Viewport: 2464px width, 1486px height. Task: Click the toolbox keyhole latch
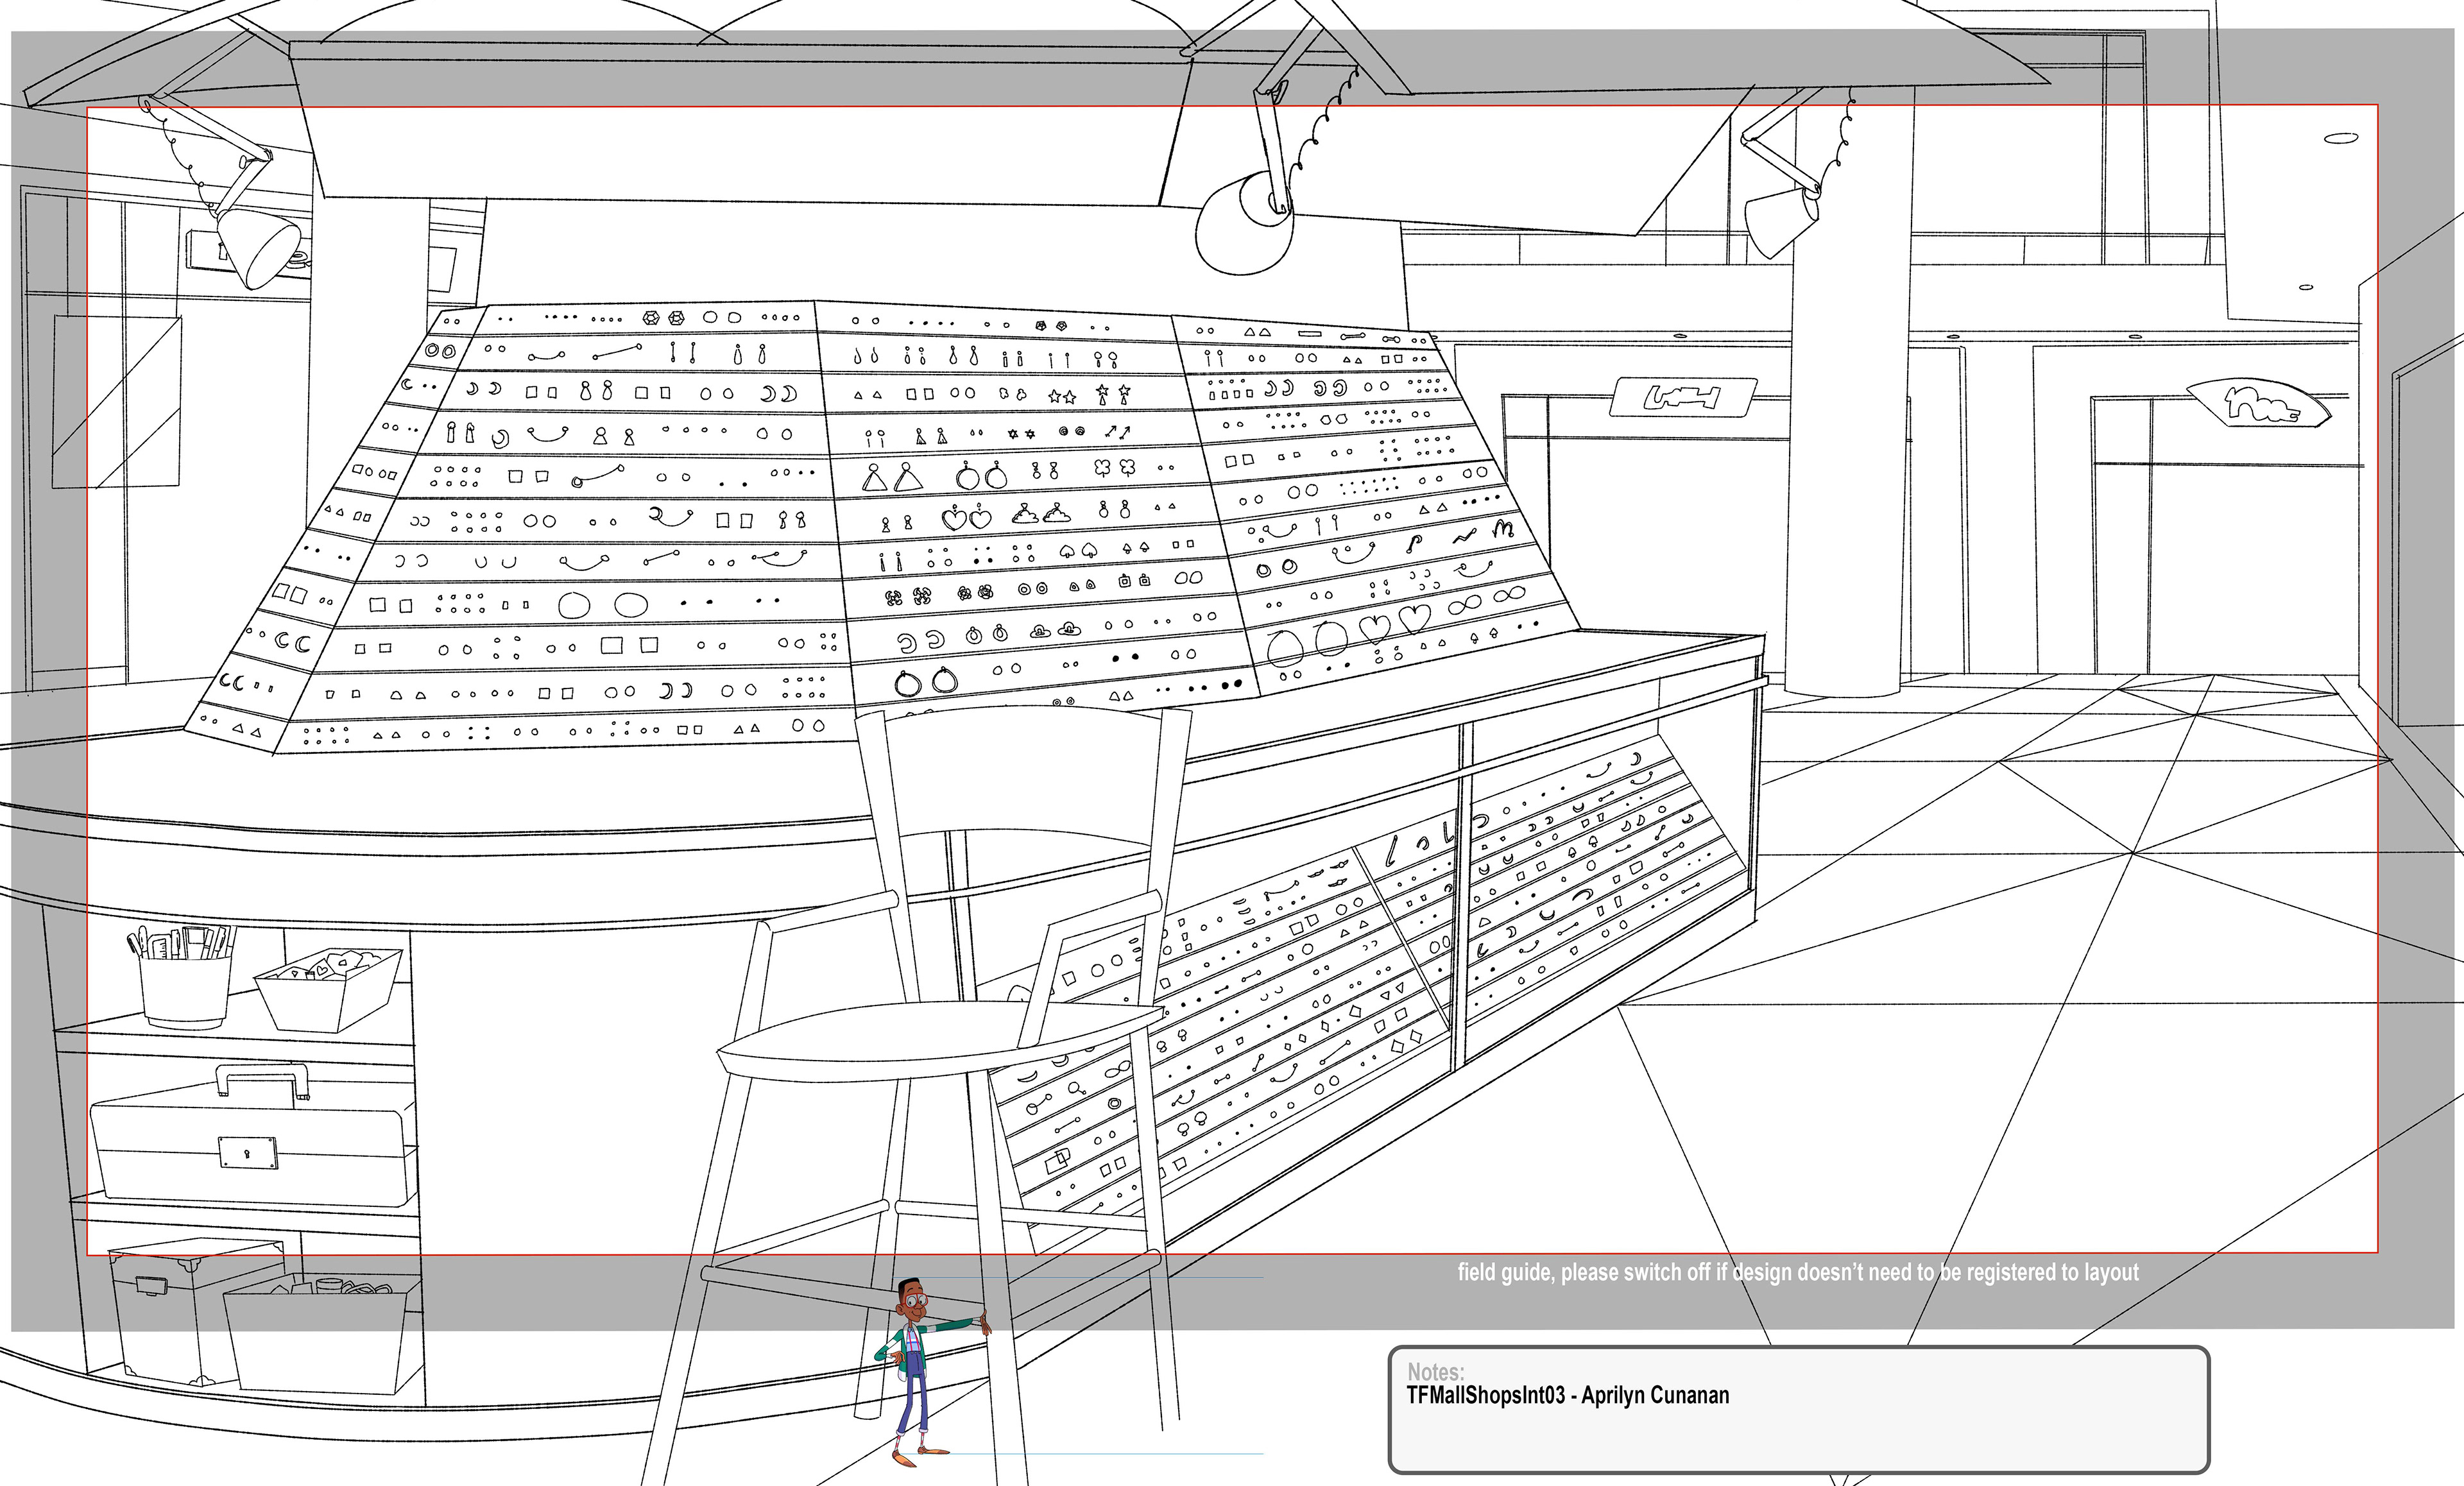tap(247, 1152)
